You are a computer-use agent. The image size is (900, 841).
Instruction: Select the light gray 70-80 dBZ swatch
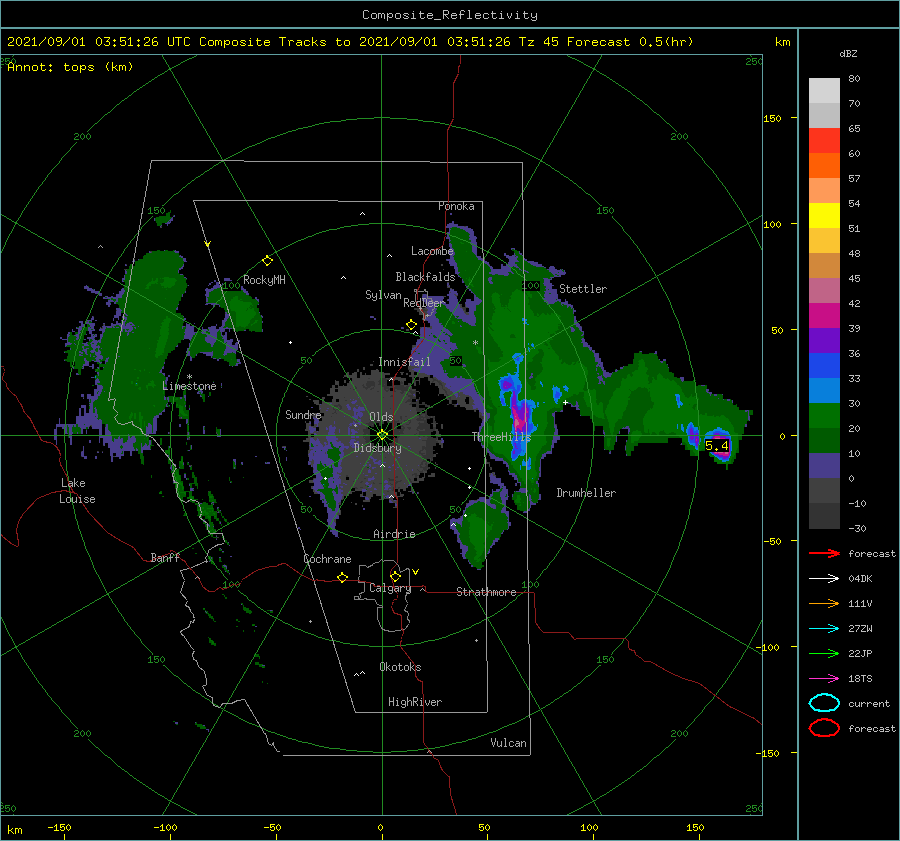824,90
